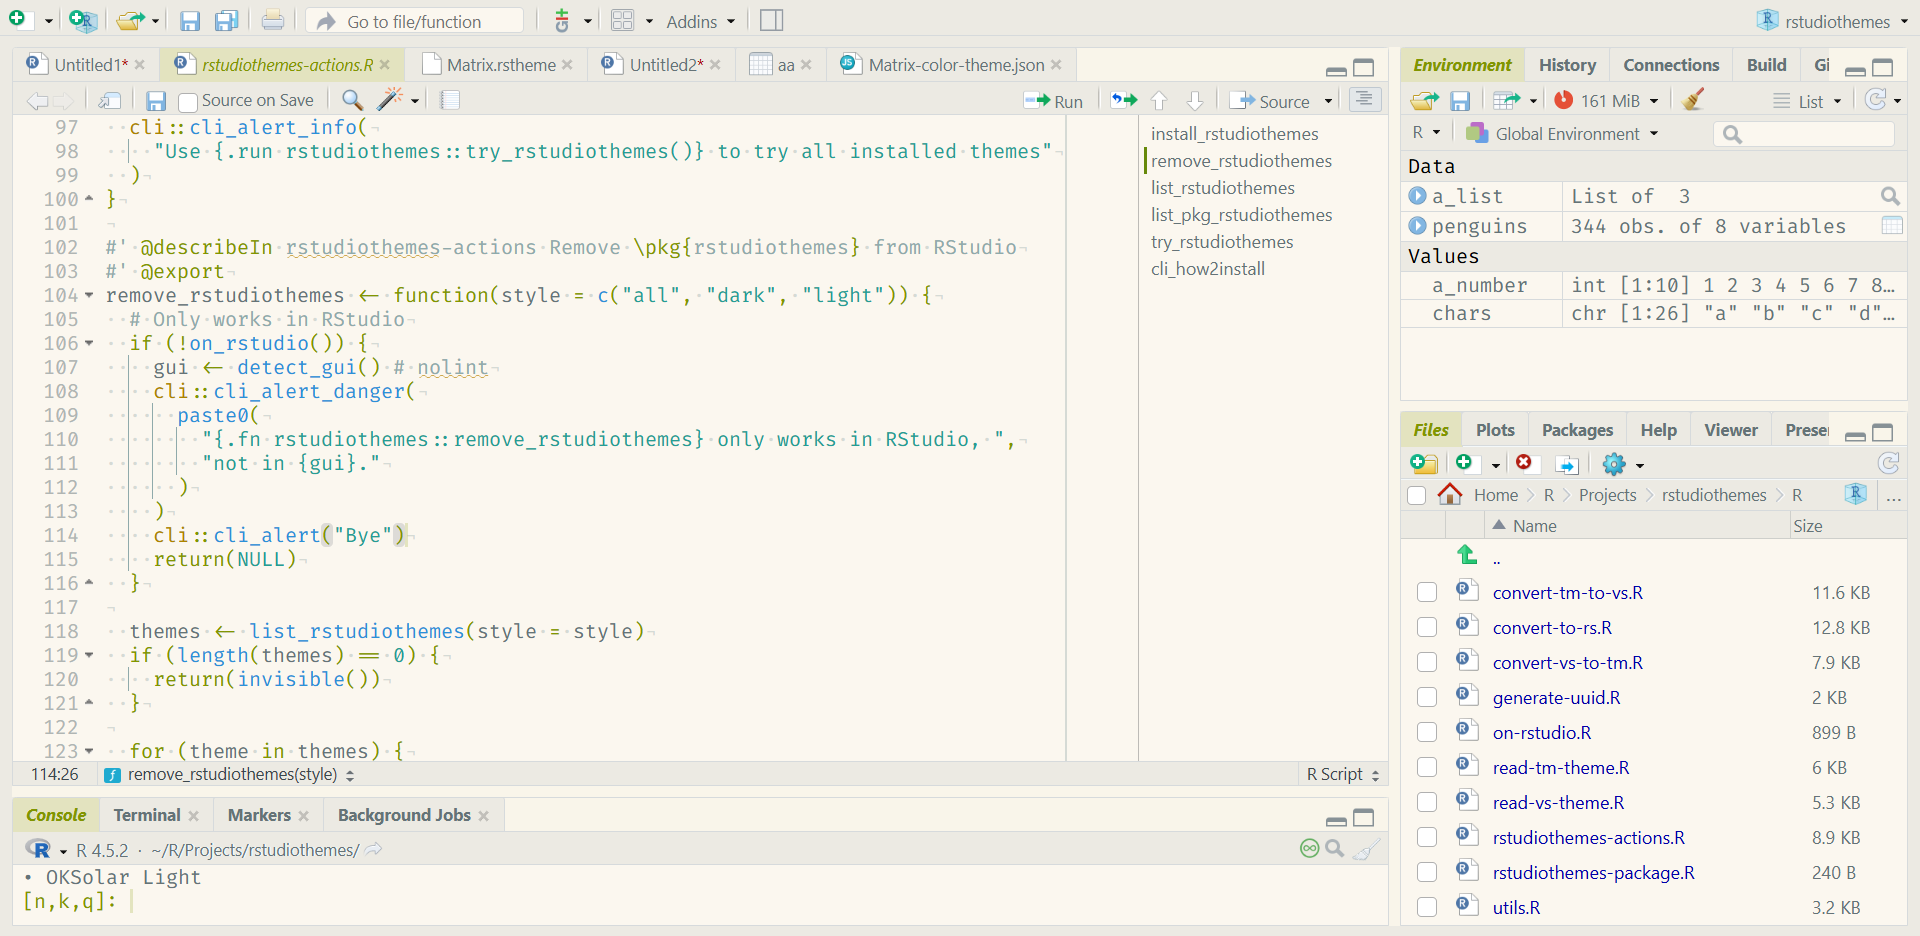Expand the Addins dropdown menu
Image resolution: width=1920 pixels, height=936 pixels.
[700, 21]
